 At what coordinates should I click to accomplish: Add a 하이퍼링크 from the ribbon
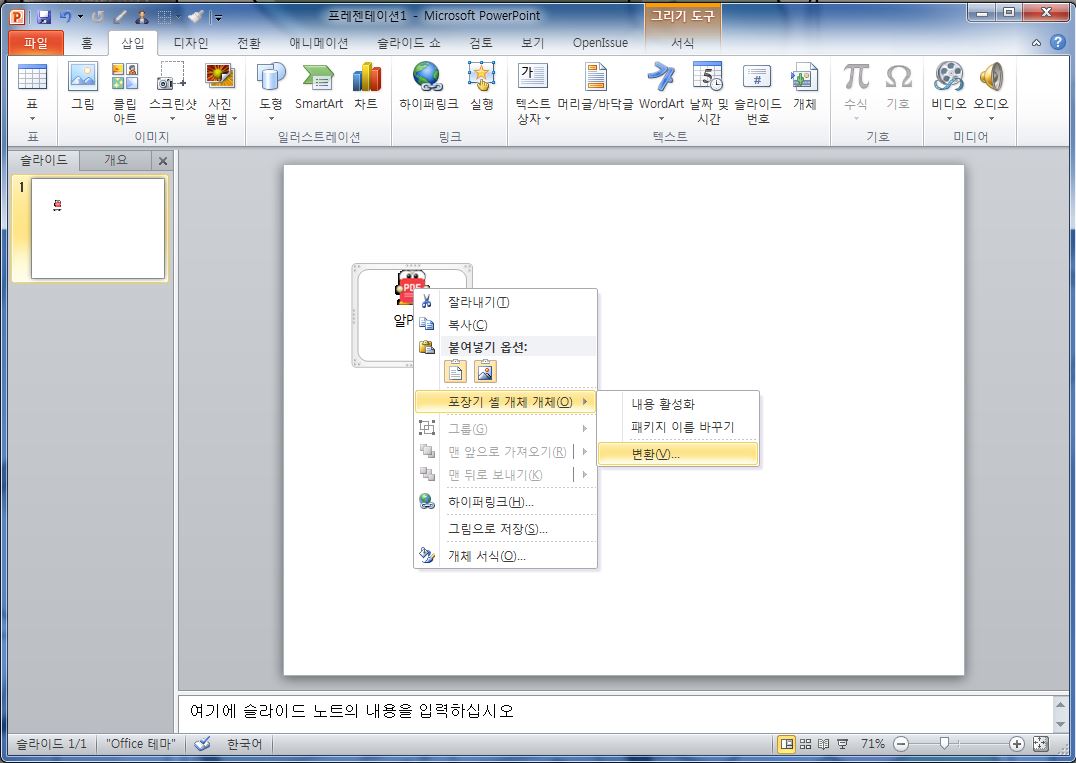(x=429, y=86)
